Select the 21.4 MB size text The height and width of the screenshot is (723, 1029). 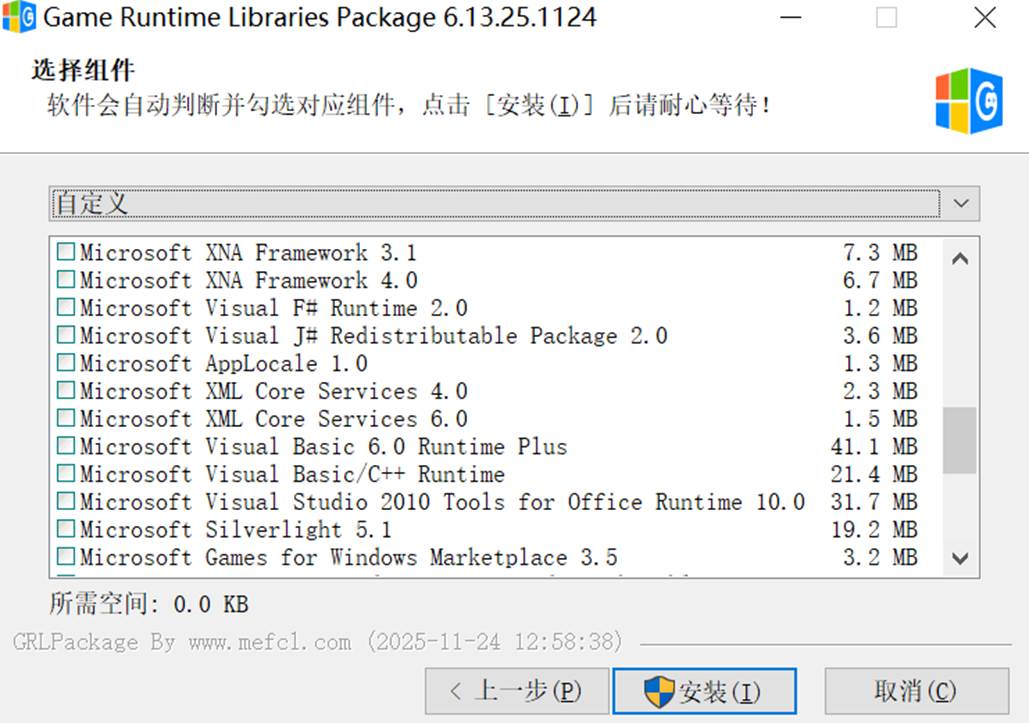874,474
